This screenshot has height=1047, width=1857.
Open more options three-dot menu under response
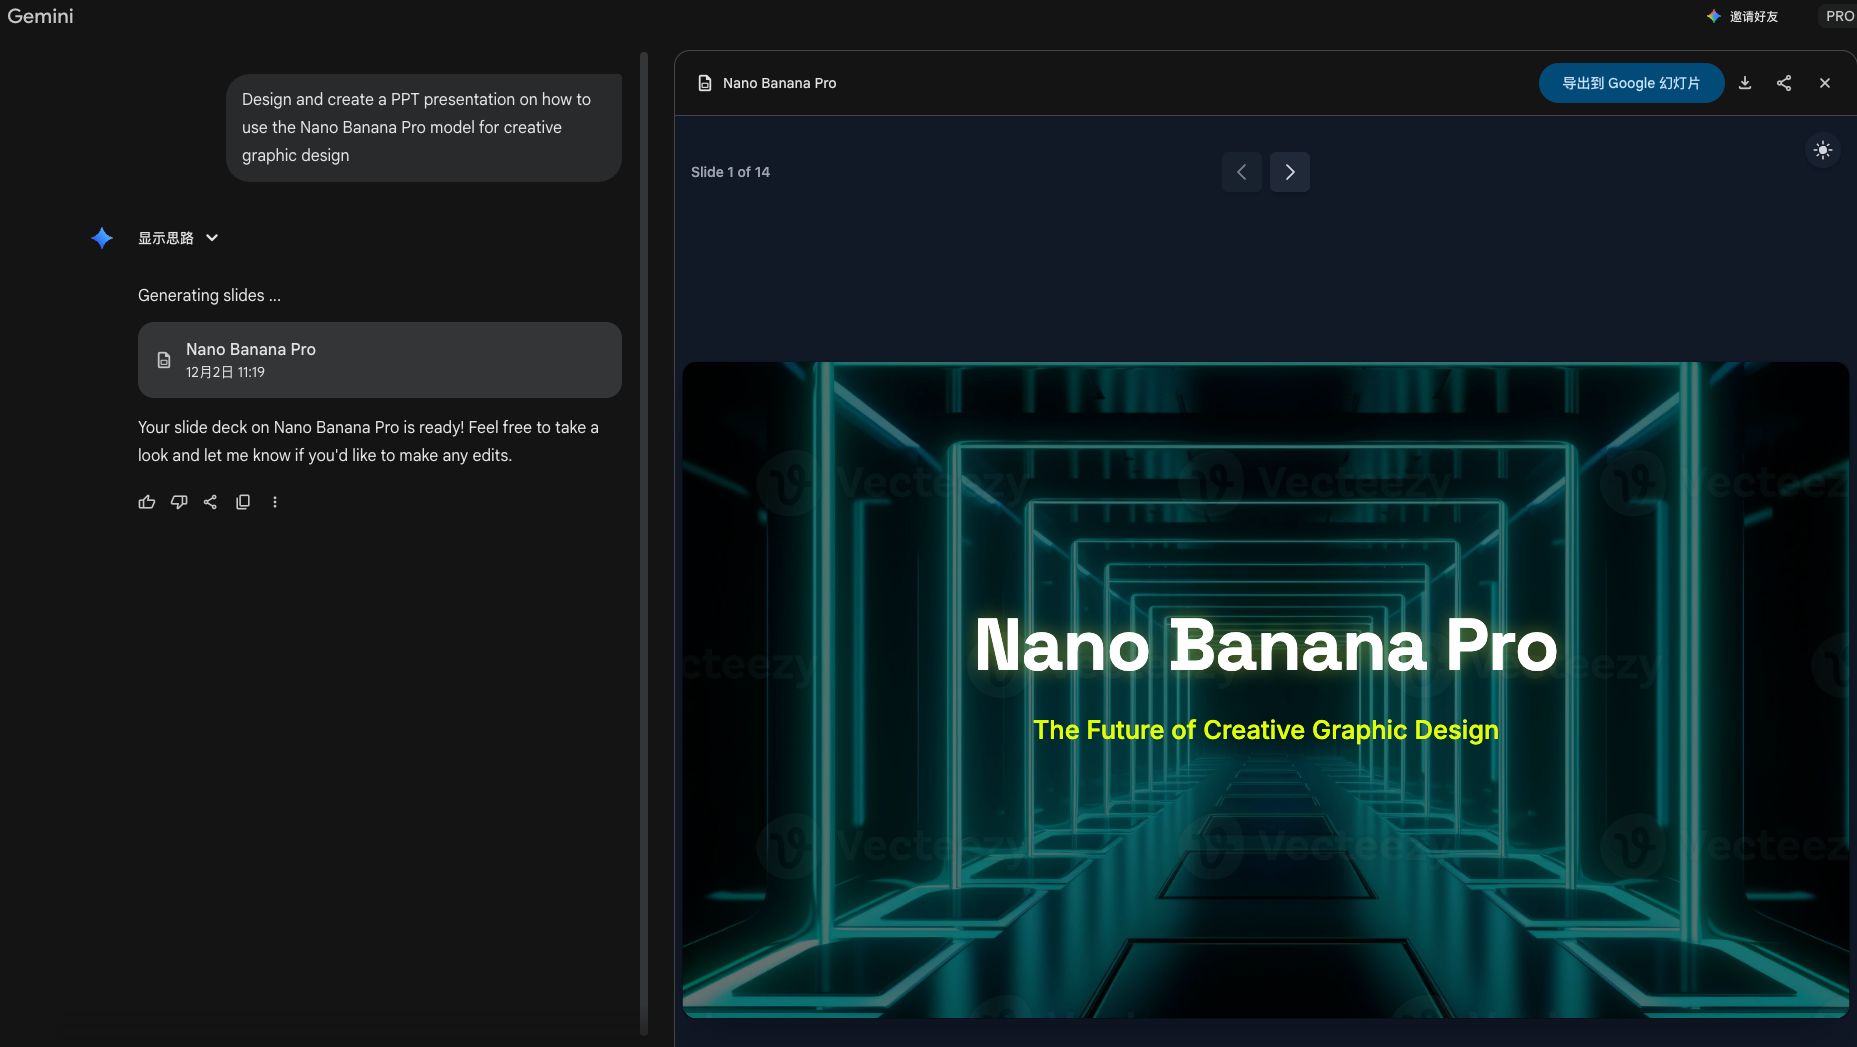pyautogui.click(x=275, y=502)
